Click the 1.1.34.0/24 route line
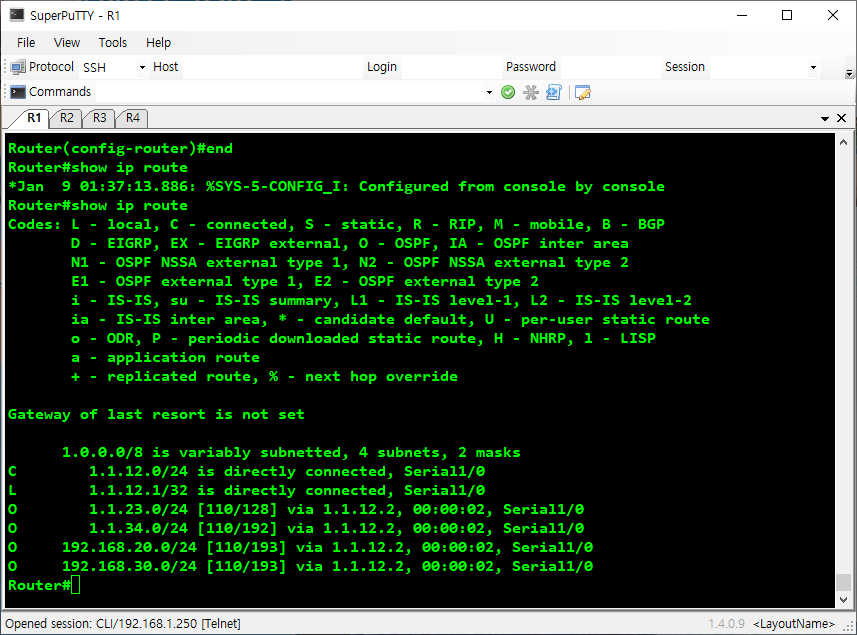857x635 pixels. coord(296,528)
